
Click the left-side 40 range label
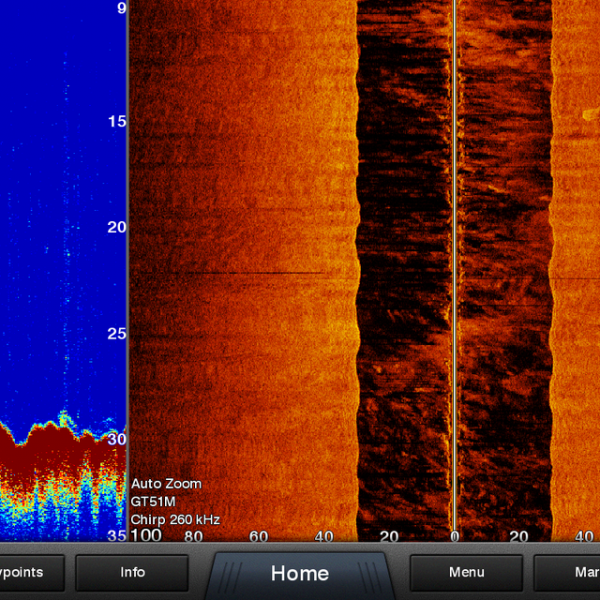tap(324, 536)
